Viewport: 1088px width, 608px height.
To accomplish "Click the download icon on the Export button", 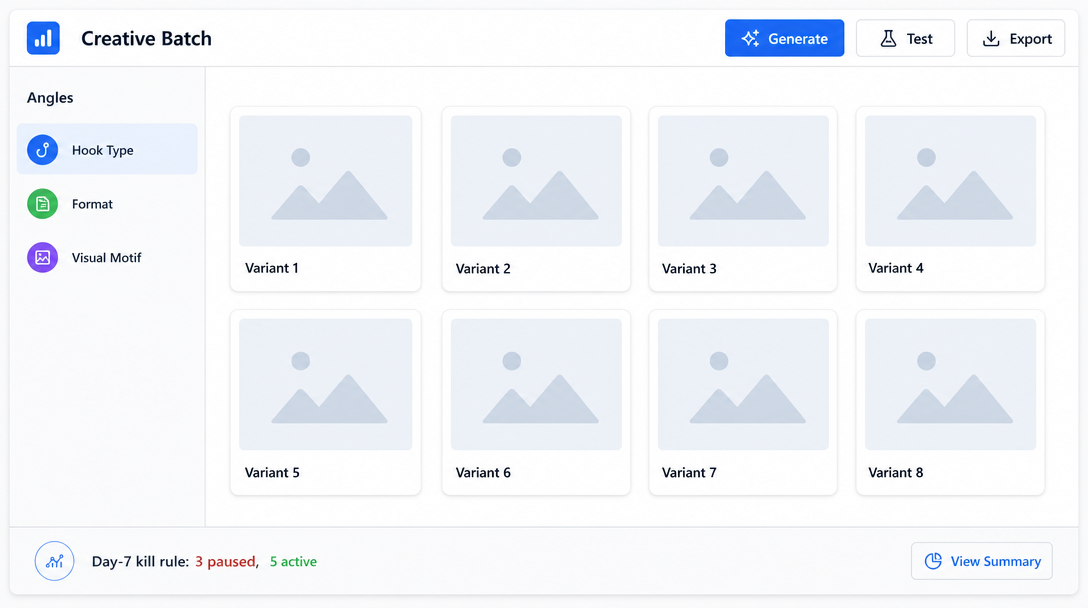I will click(992, 38).
